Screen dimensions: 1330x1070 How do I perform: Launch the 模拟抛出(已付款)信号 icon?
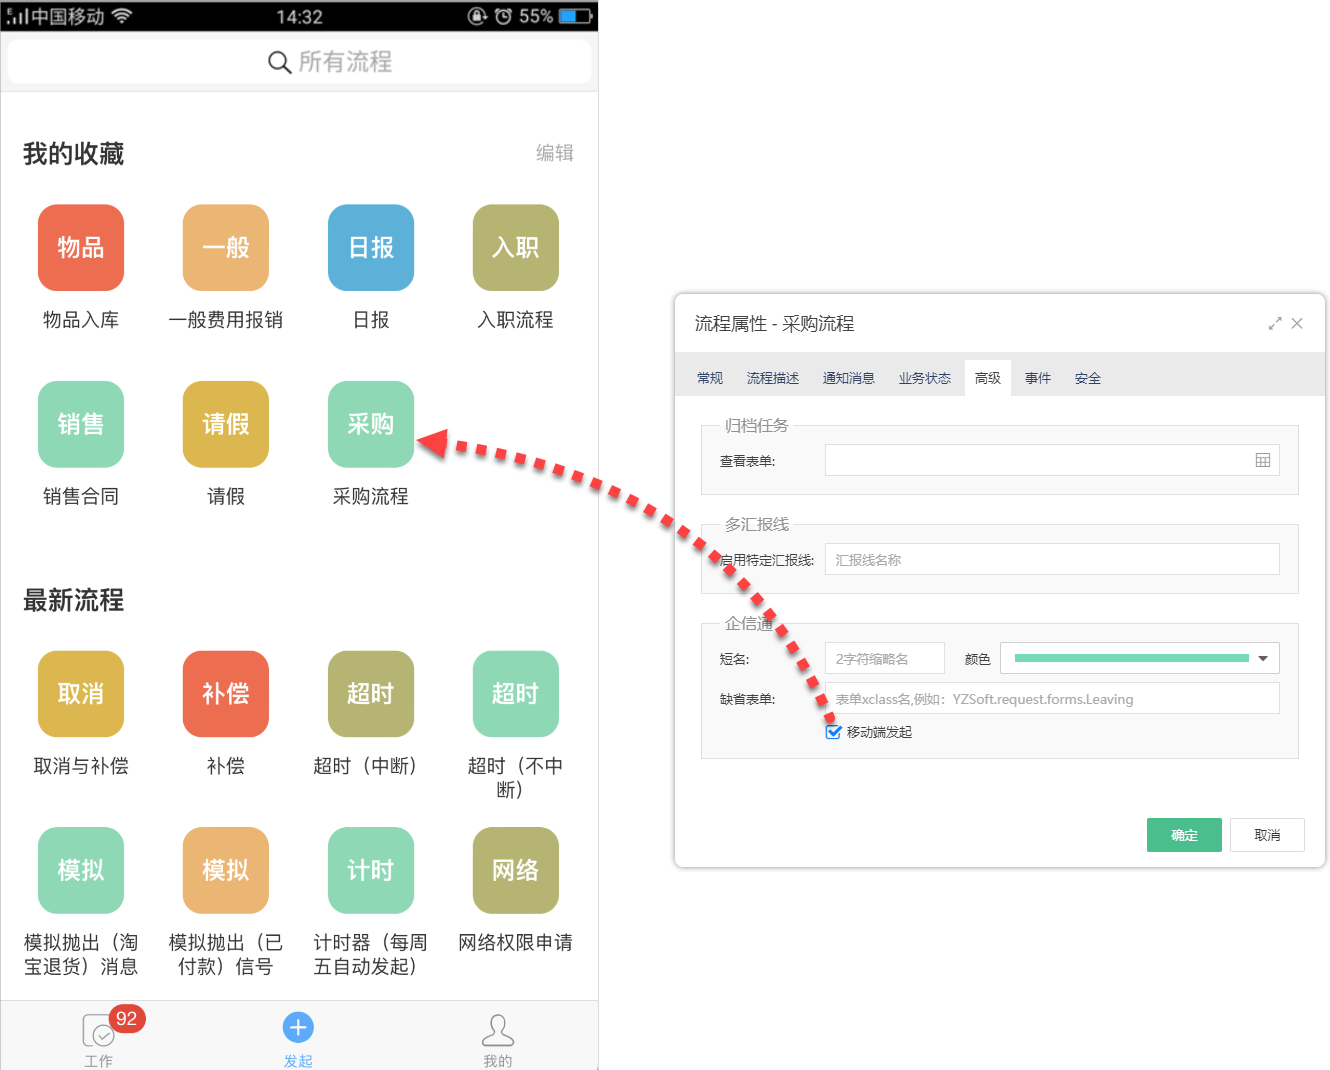pyautogui.click(x=226, y=870)
